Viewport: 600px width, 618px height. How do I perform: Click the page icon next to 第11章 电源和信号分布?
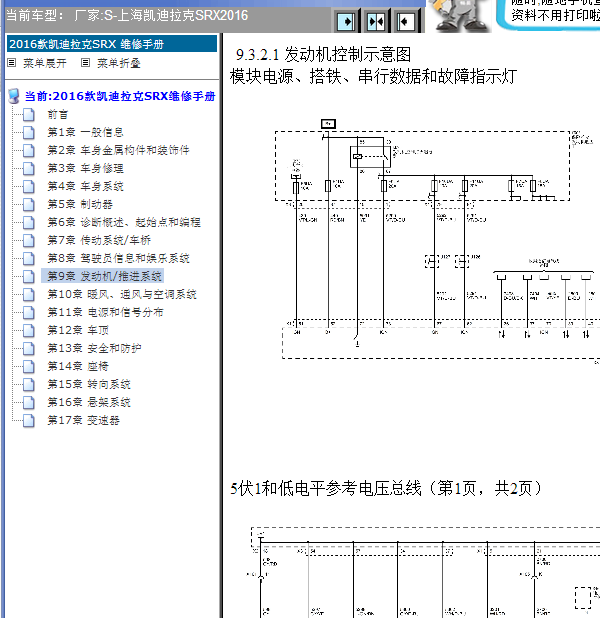29,313
